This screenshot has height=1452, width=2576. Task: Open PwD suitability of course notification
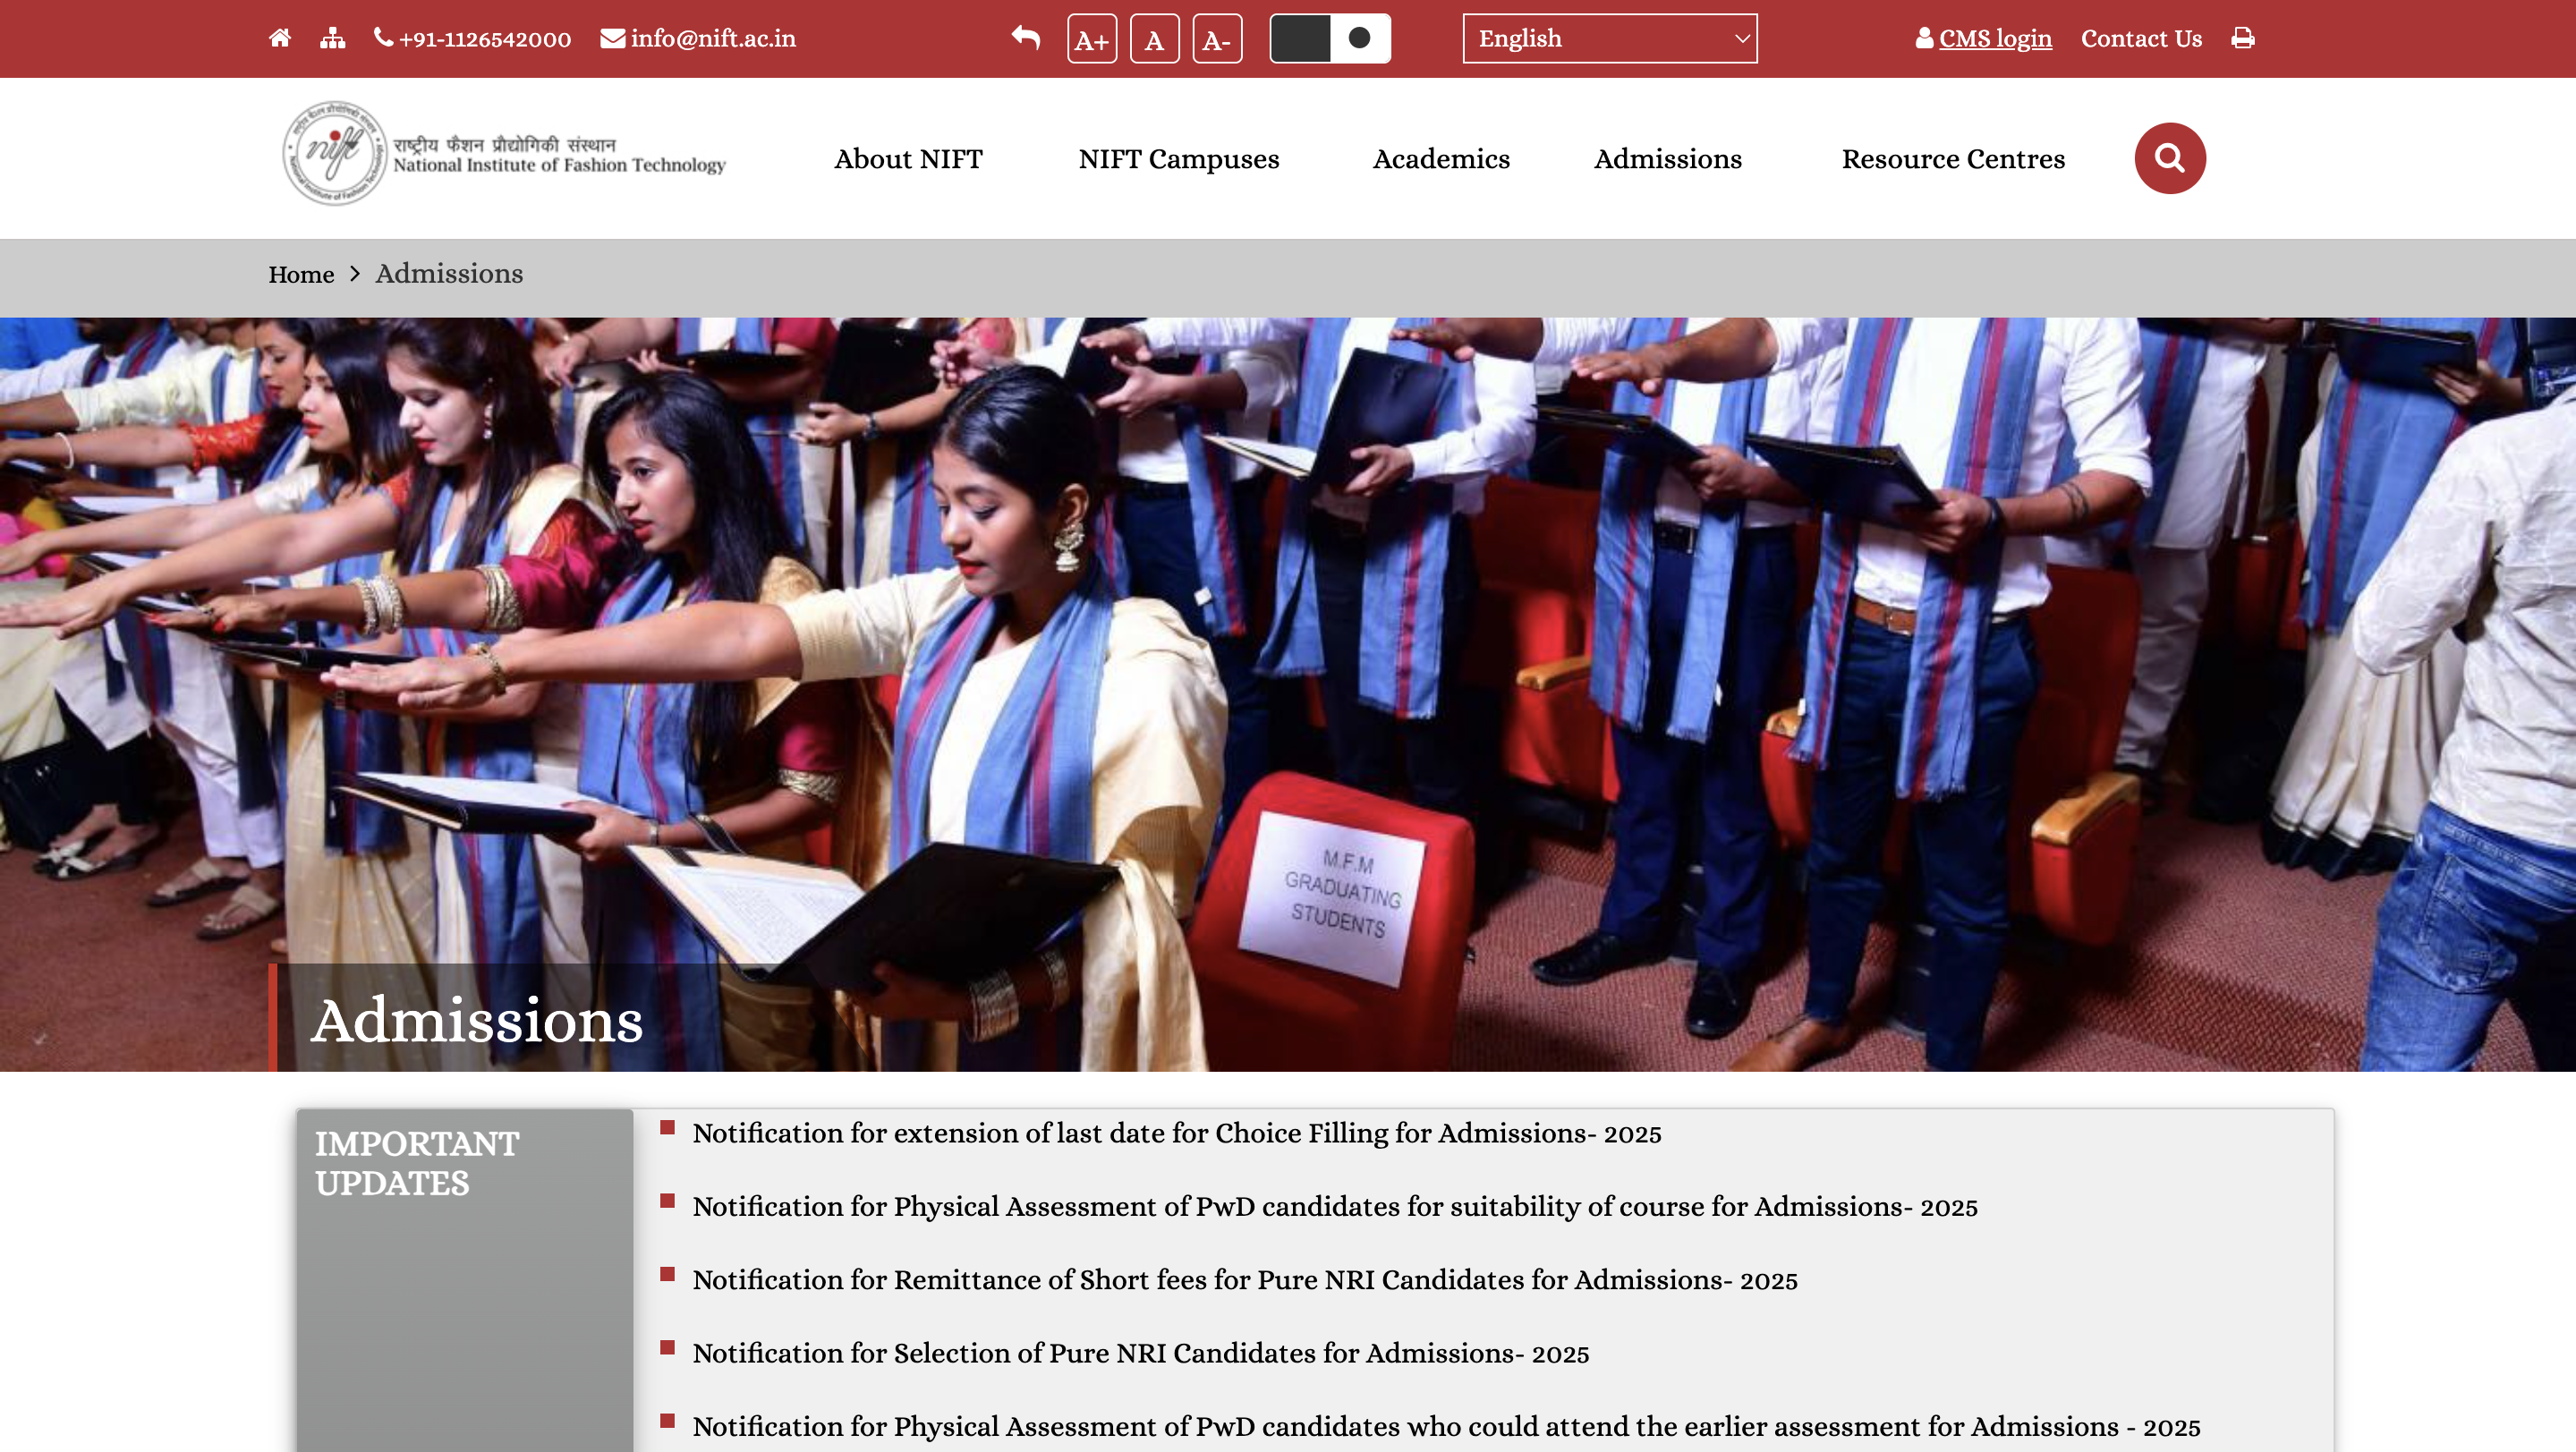point(1335,1206)
